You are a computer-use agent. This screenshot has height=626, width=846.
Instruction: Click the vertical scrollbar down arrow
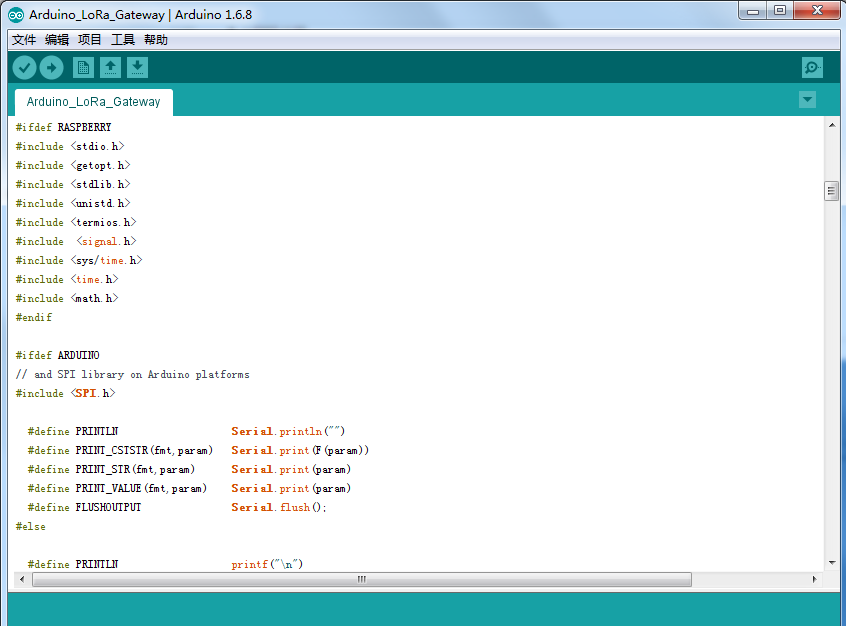click(832, 563)
